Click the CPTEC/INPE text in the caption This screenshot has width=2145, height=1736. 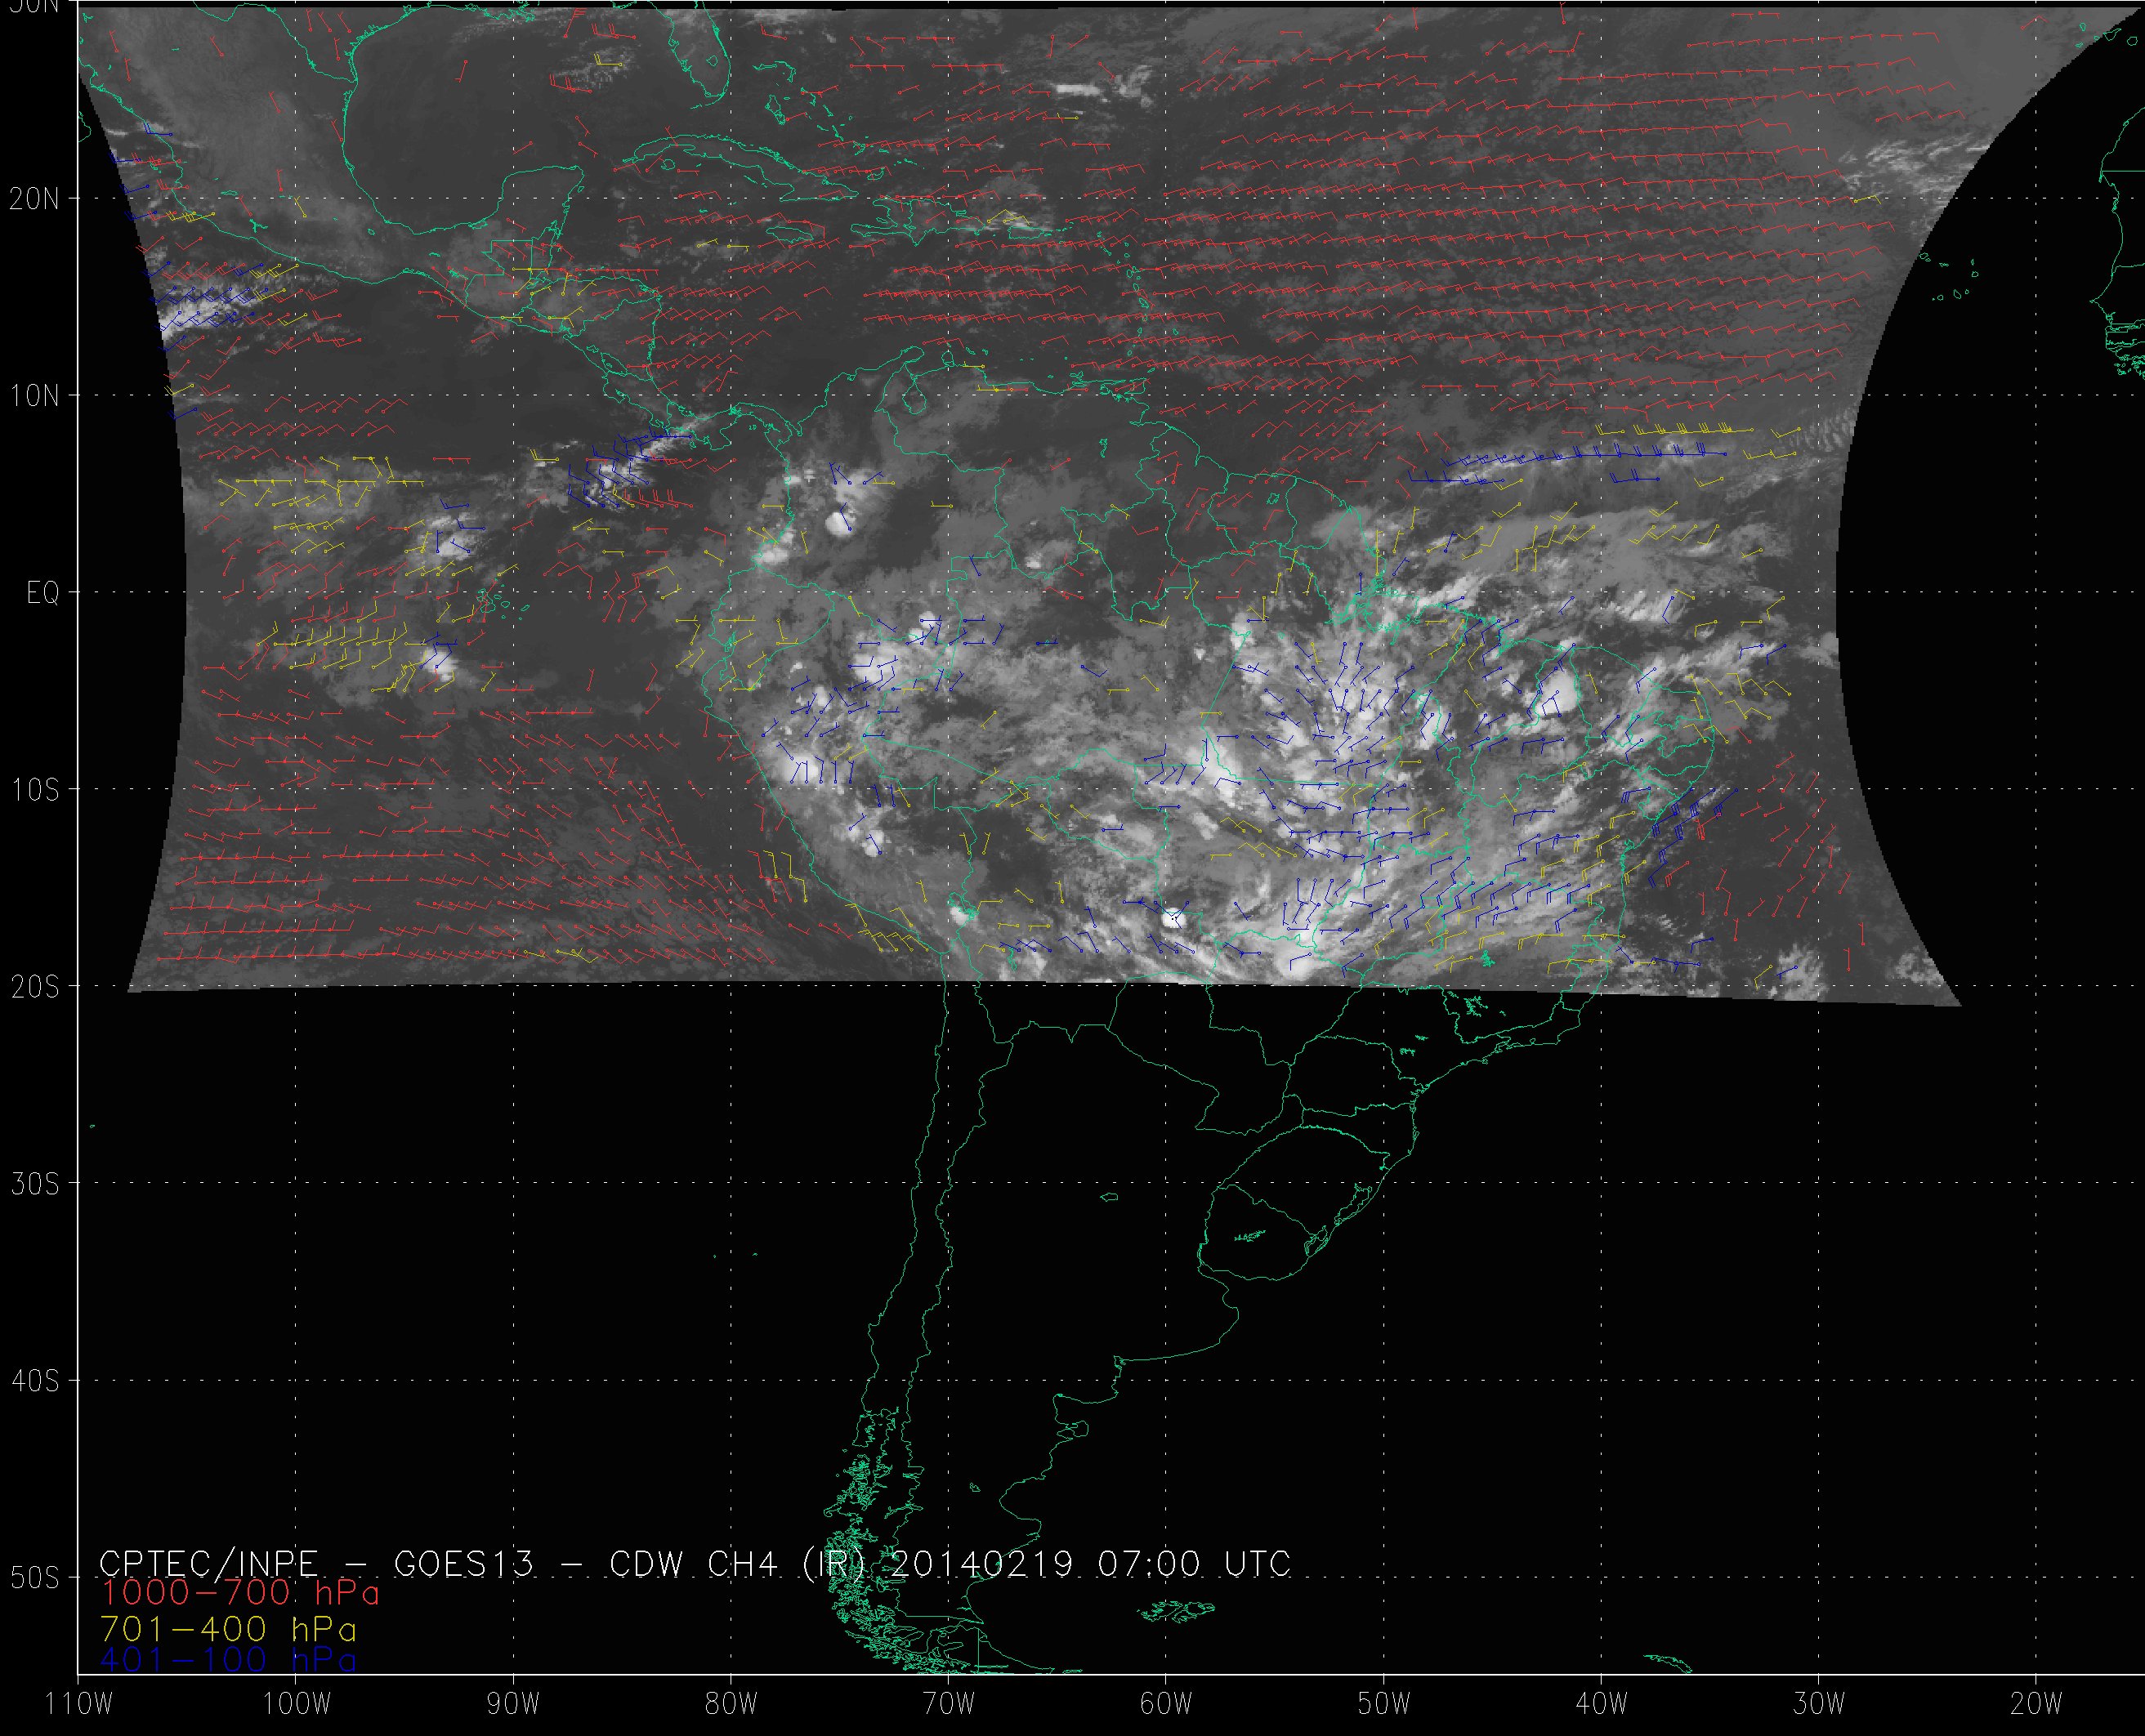[208, 1564]
